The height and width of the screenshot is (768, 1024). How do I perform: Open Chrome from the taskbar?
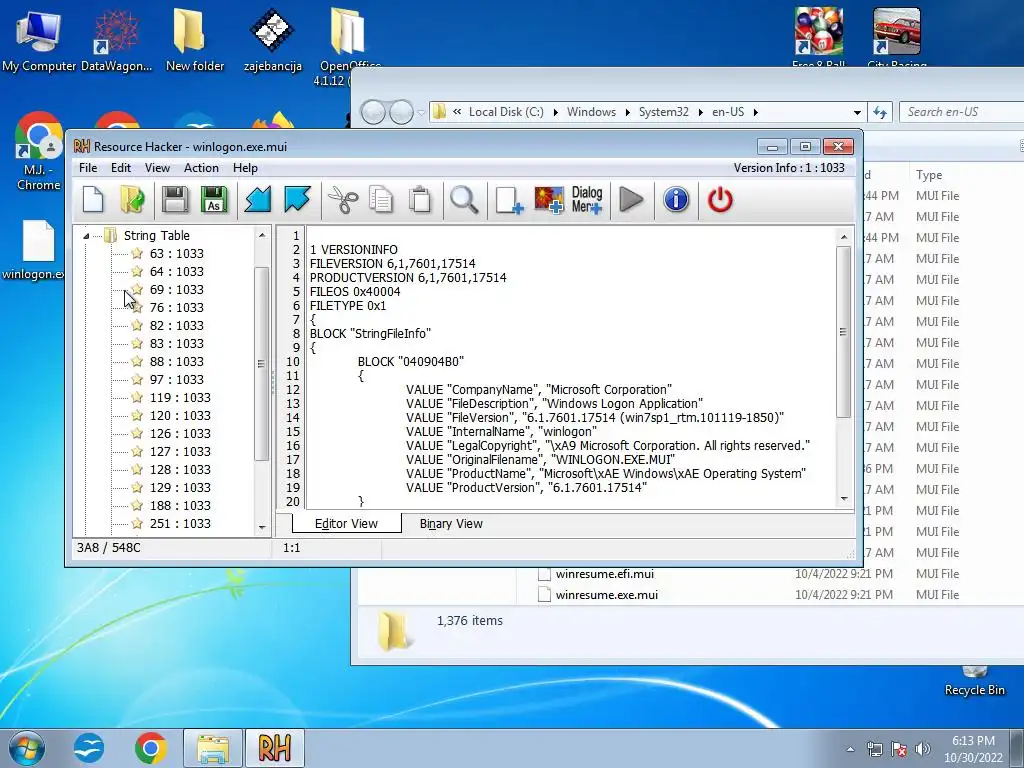click(151, 748)
